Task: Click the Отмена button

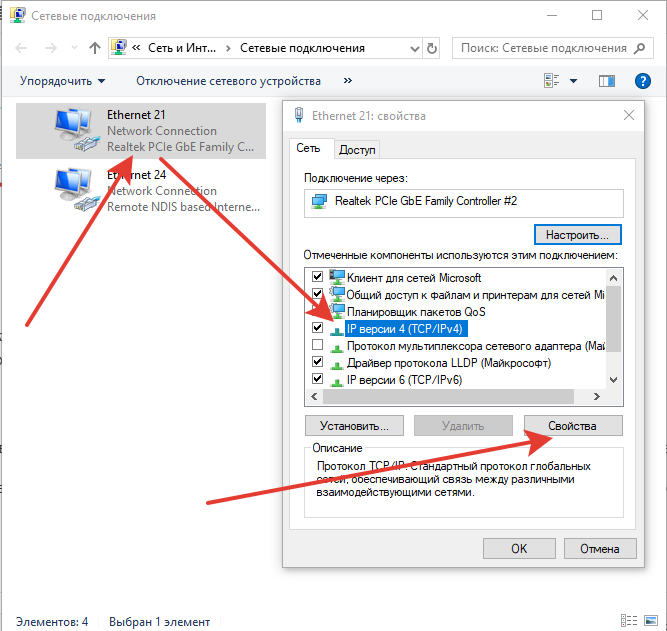Action: click(600, 548)
